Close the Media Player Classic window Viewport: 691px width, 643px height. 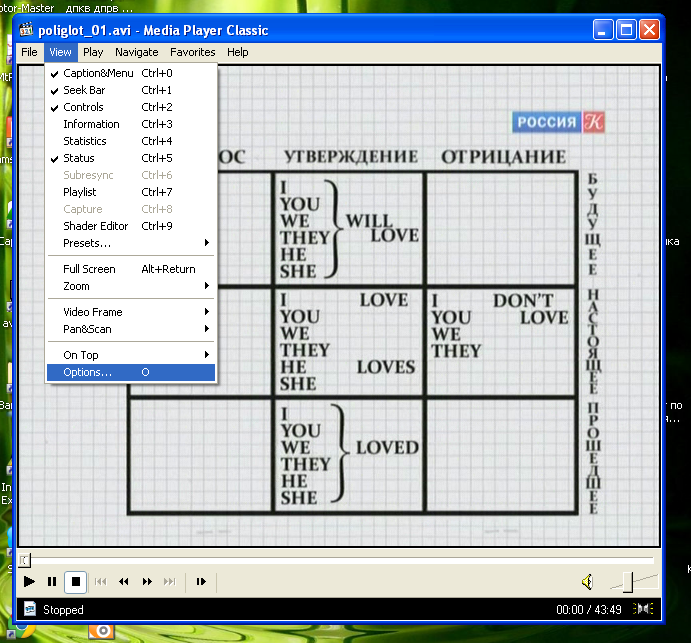[649, 30]
